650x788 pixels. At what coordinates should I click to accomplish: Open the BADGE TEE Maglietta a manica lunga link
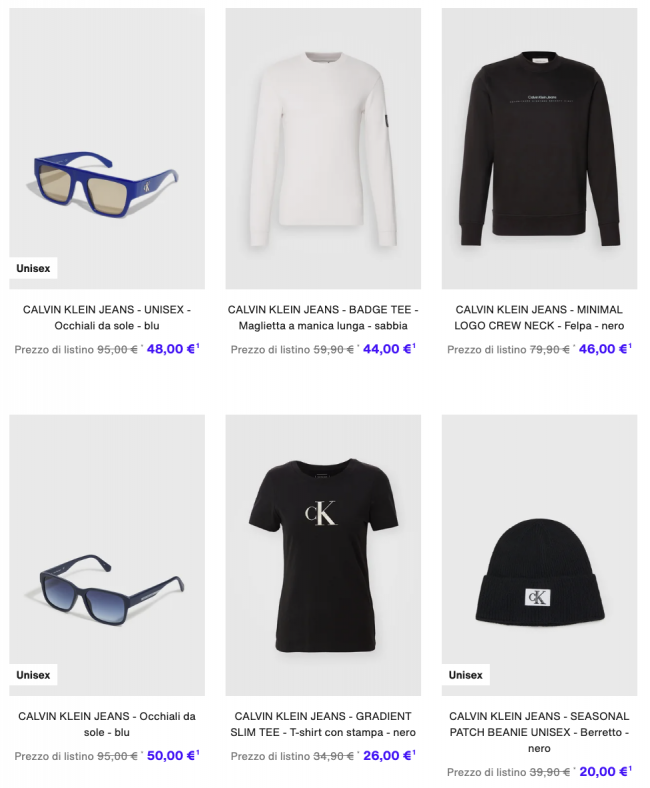[x=323, y=318]
